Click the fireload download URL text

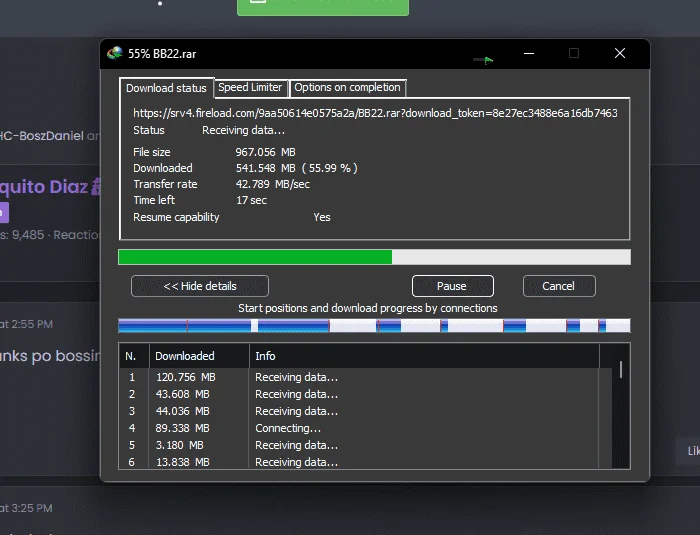pos(375,113)
